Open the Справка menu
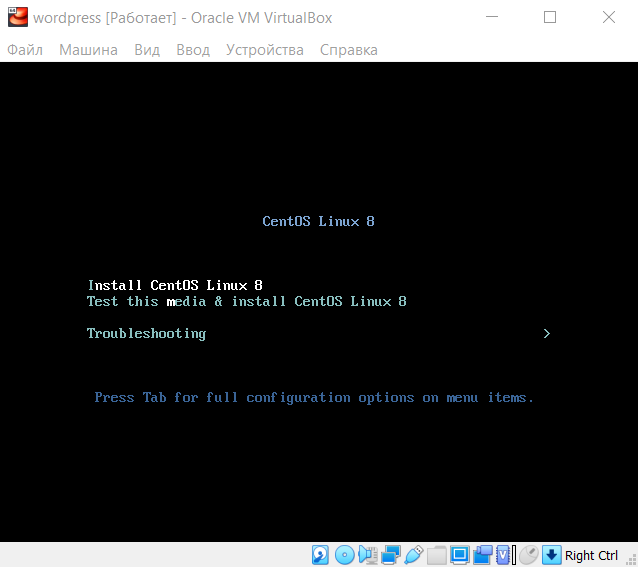Image resolution: width=638 pixels, height=567 pixels. pos(349,50)
